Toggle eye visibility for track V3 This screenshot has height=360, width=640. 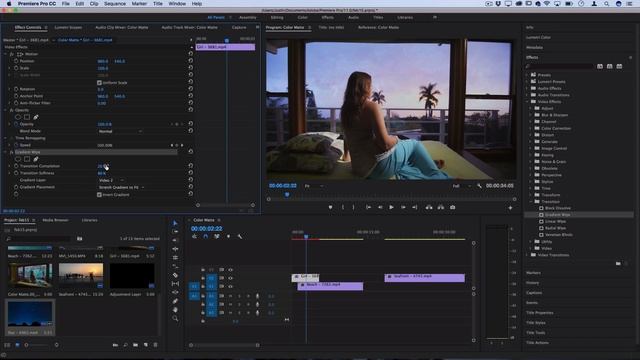pyautogui.click(x=231, y=270)
